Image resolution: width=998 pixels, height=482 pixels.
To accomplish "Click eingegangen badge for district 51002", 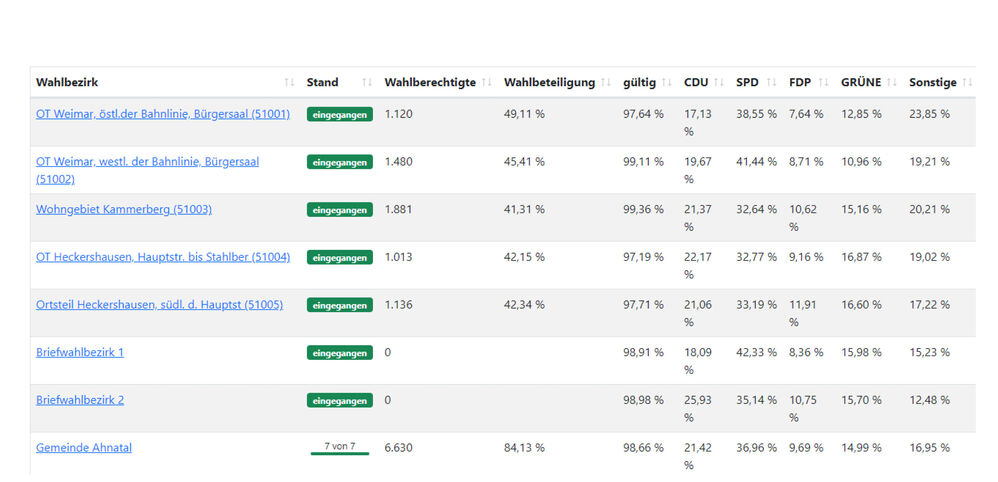I will coord(340,162).
